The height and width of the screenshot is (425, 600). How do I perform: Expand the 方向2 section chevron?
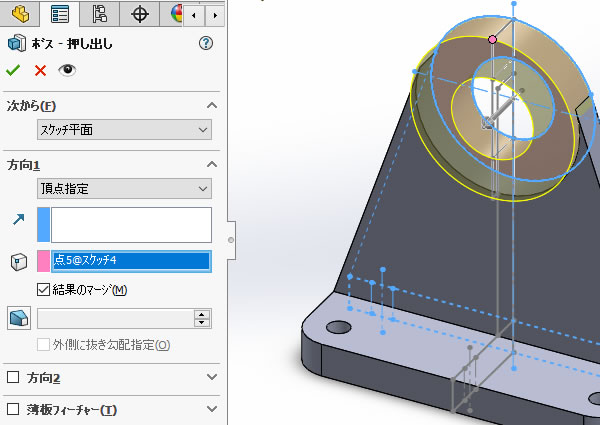[x=212, y=377]
